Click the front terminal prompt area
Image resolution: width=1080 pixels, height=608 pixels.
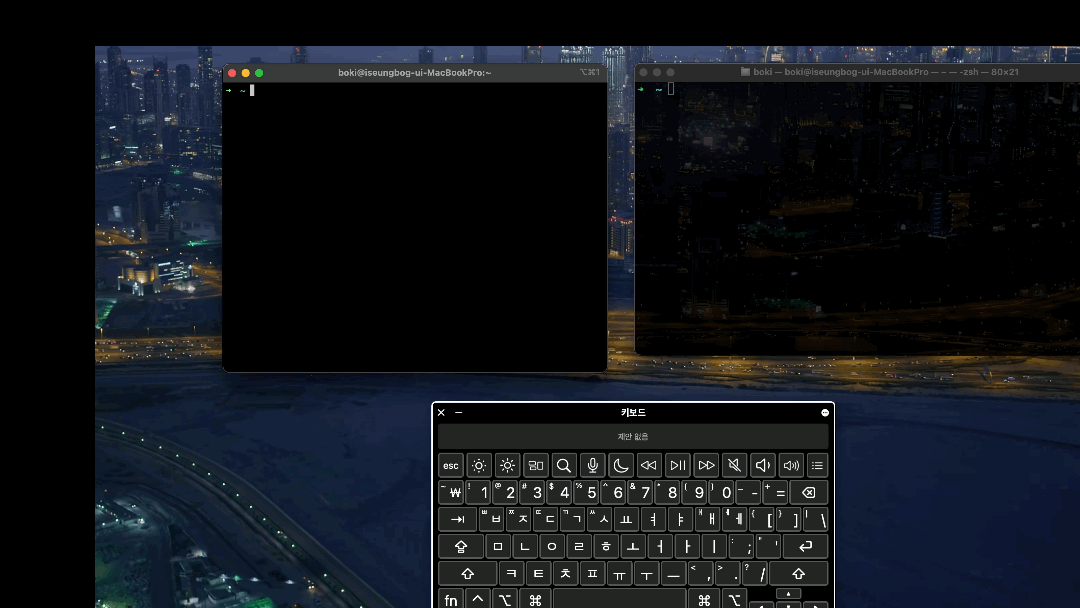[x=415, y=227]
